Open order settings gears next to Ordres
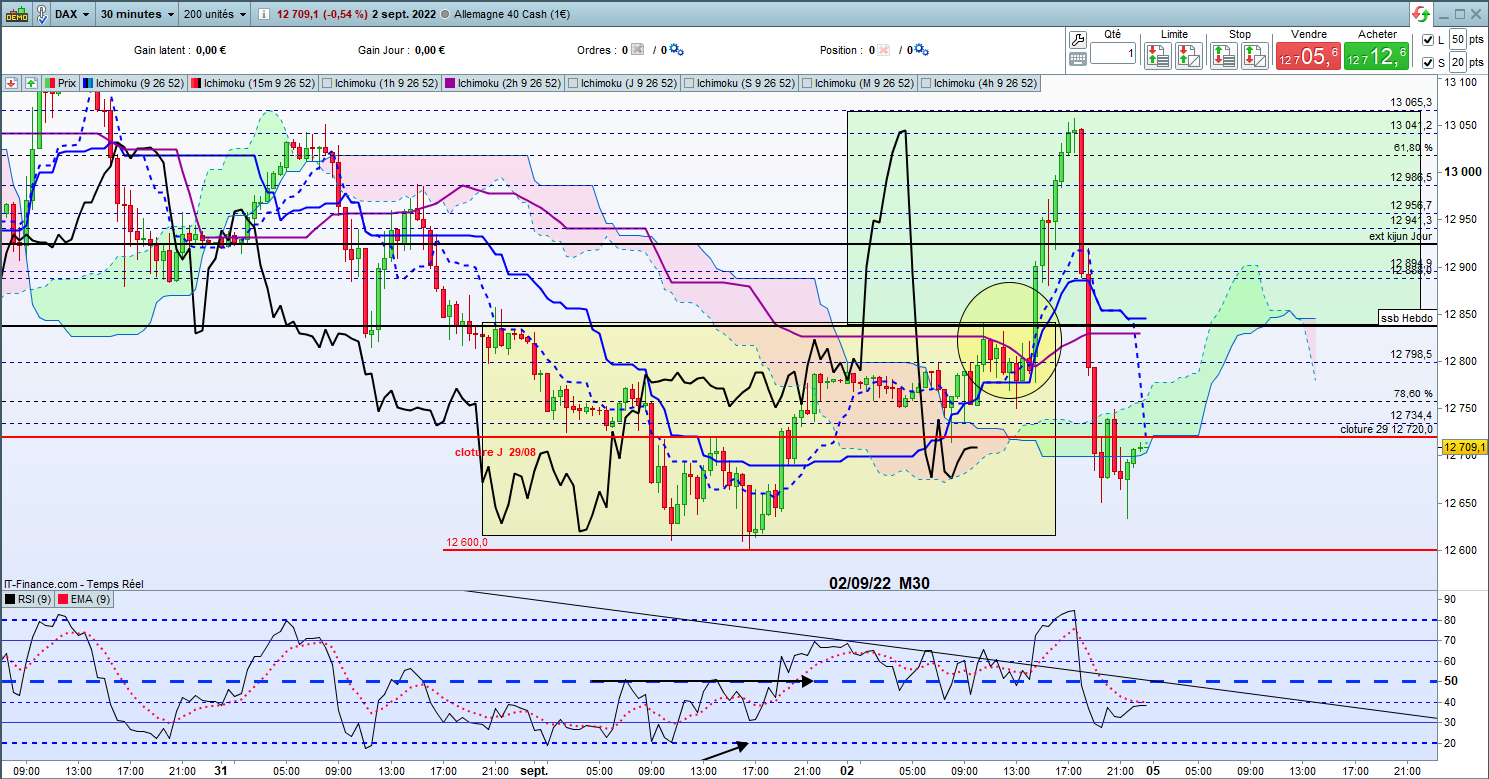 coord(676,50)
